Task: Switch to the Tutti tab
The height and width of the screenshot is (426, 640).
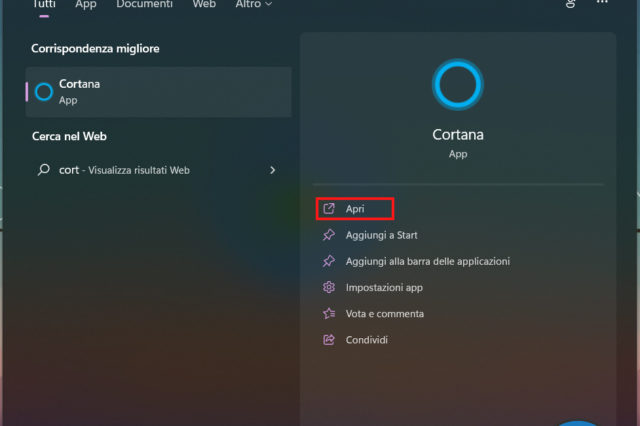Action: (44, 5)
